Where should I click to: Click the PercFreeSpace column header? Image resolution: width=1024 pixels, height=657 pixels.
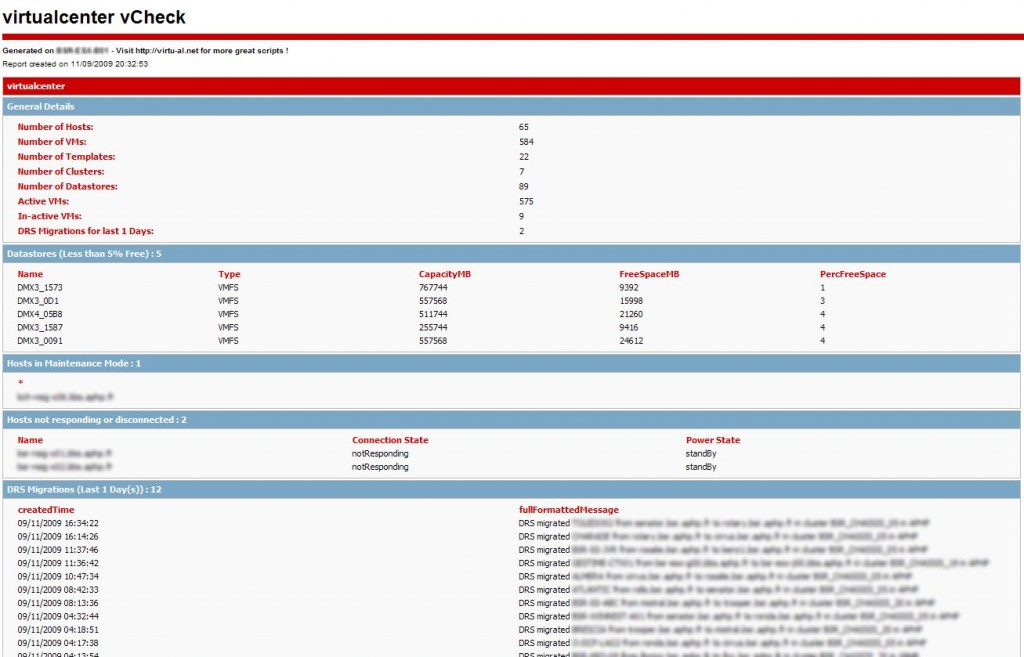[853, 274]
